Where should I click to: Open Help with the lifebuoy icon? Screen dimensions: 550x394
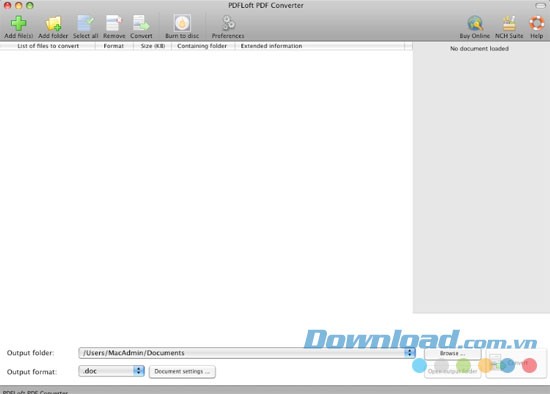(536, 24)
